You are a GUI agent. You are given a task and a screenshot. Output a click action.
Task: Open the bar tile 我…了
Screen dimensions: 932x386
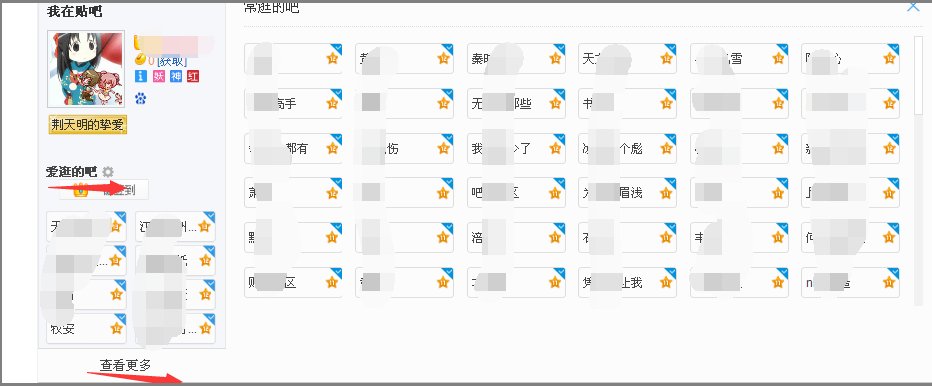point(517,148)
